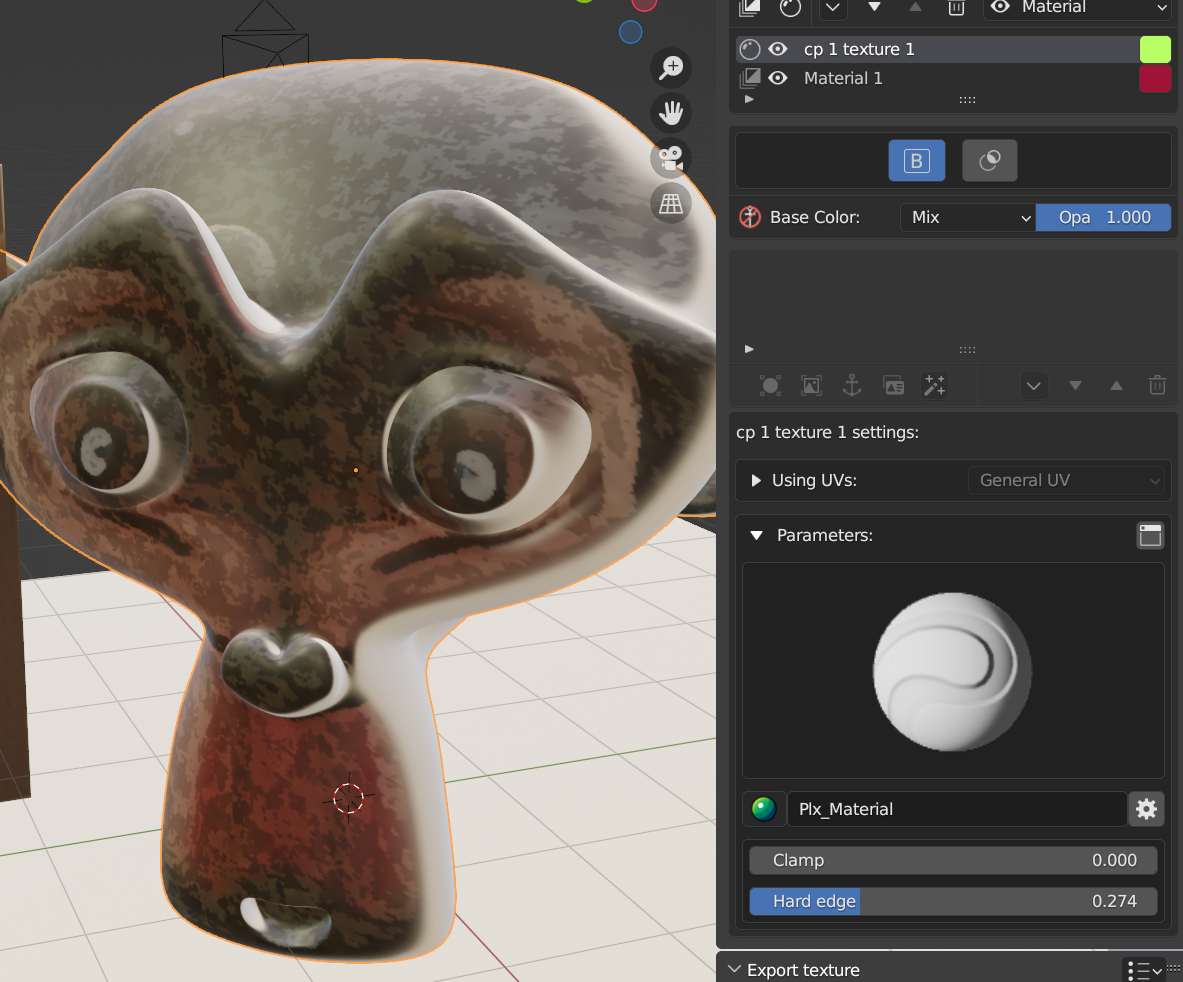Switch to the overlapping circles mask tab
The height and width of the screenshot is (982, 1183).
[989, 160]
